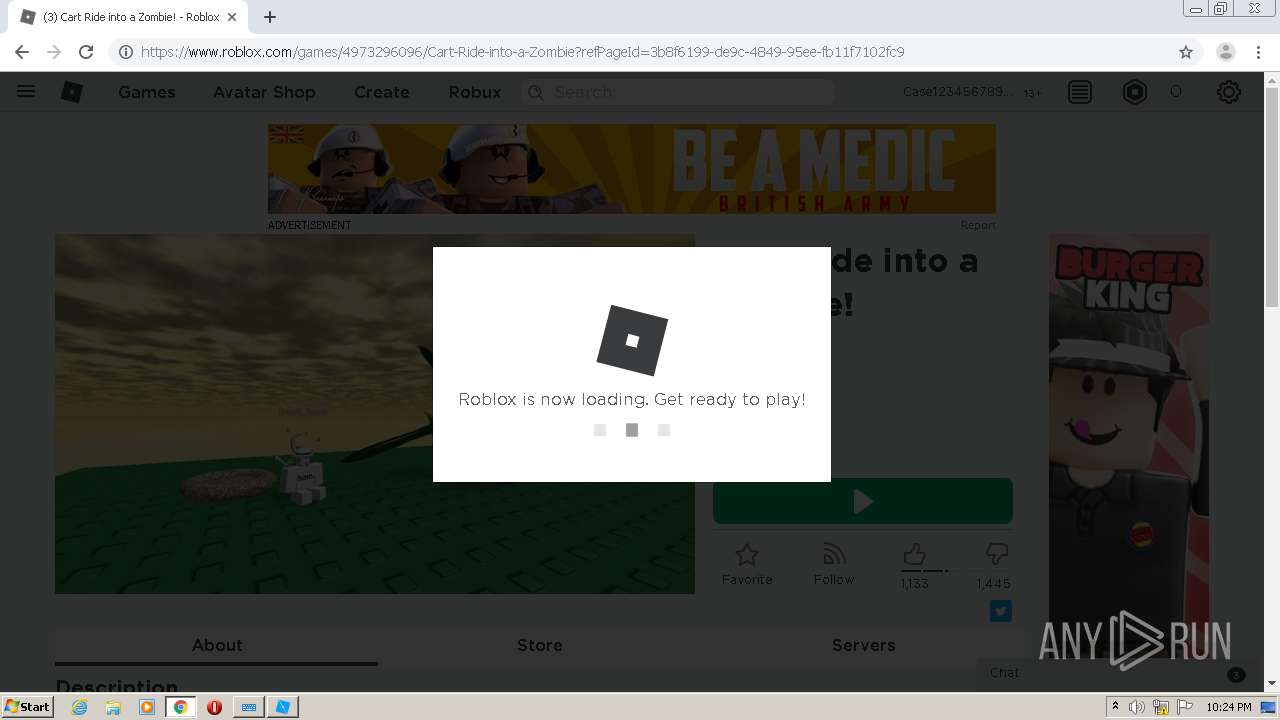Click the browser address bar URL
The height and width of the screenshot is (720, 1280).
point(522,52)
